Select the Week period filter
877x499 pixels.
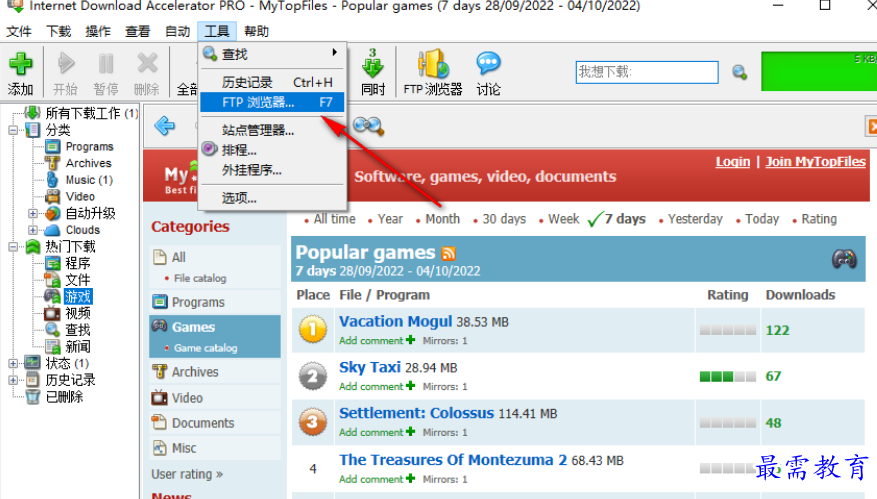pyautogui.click(x=563, y=219)
